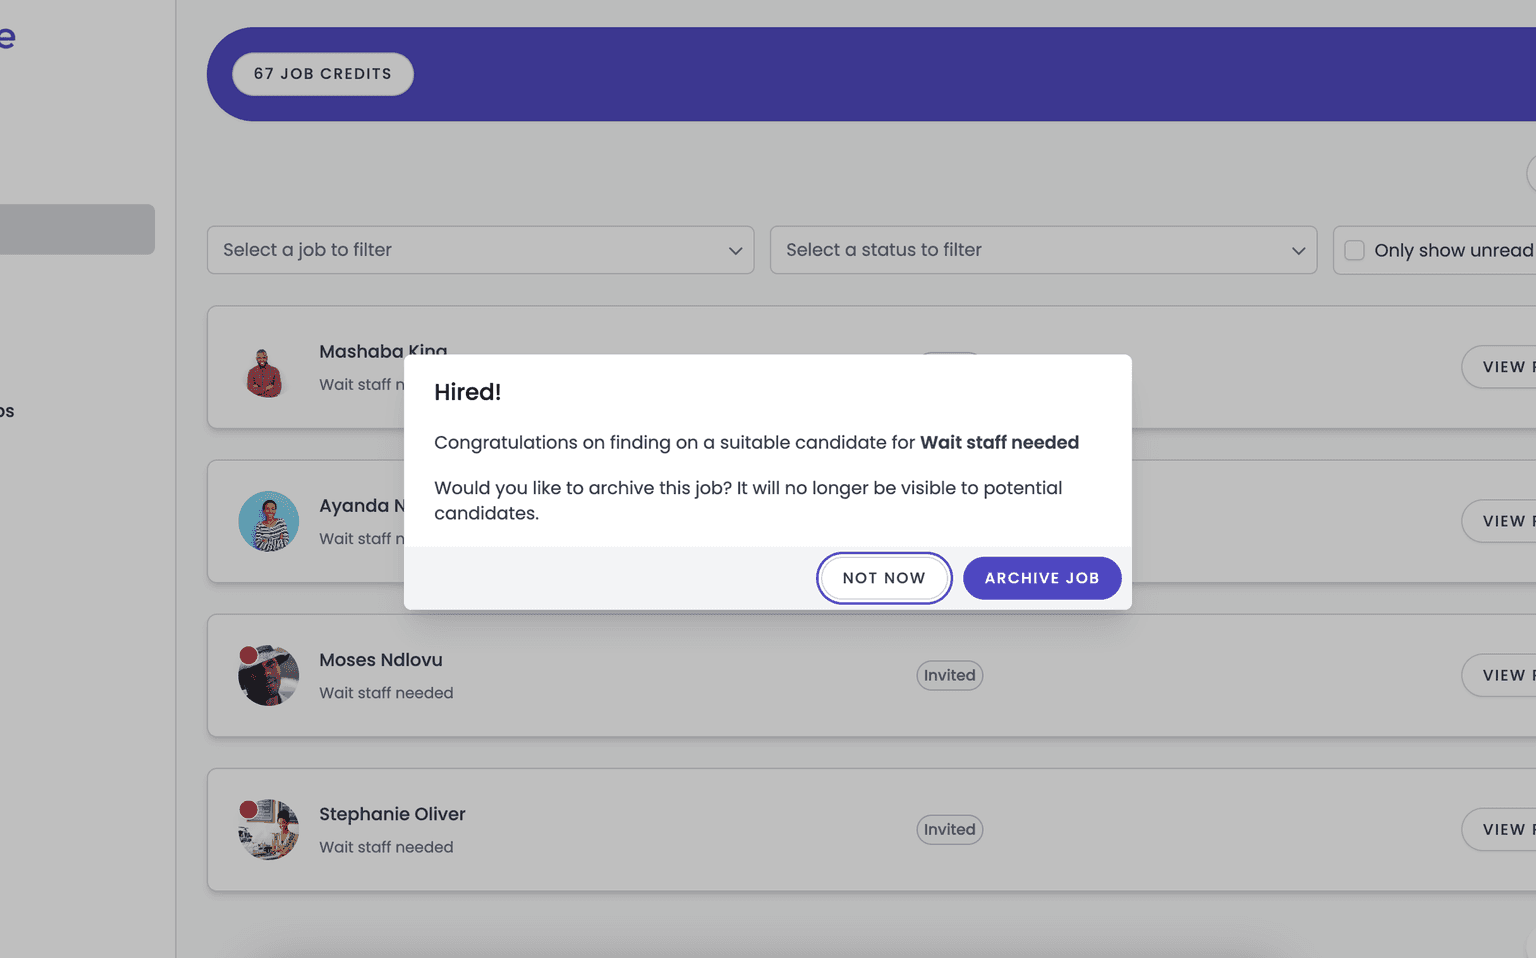The height and width of the screenshot is (958, 1536).
Task: Click the View button in Mashaba King's row
Action: (1499, 367)
